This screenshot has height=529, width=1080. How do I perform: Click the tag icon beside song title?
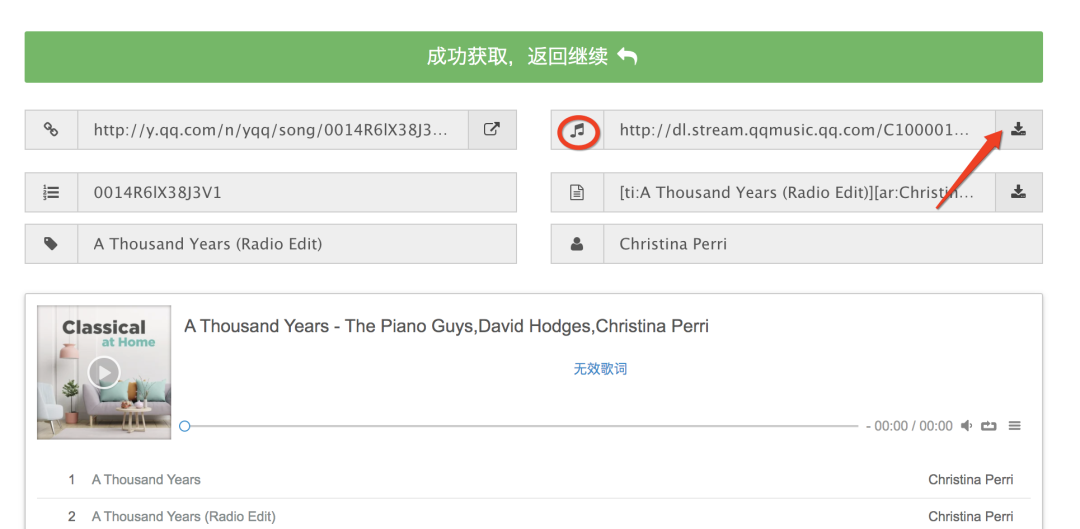(51, 244)
